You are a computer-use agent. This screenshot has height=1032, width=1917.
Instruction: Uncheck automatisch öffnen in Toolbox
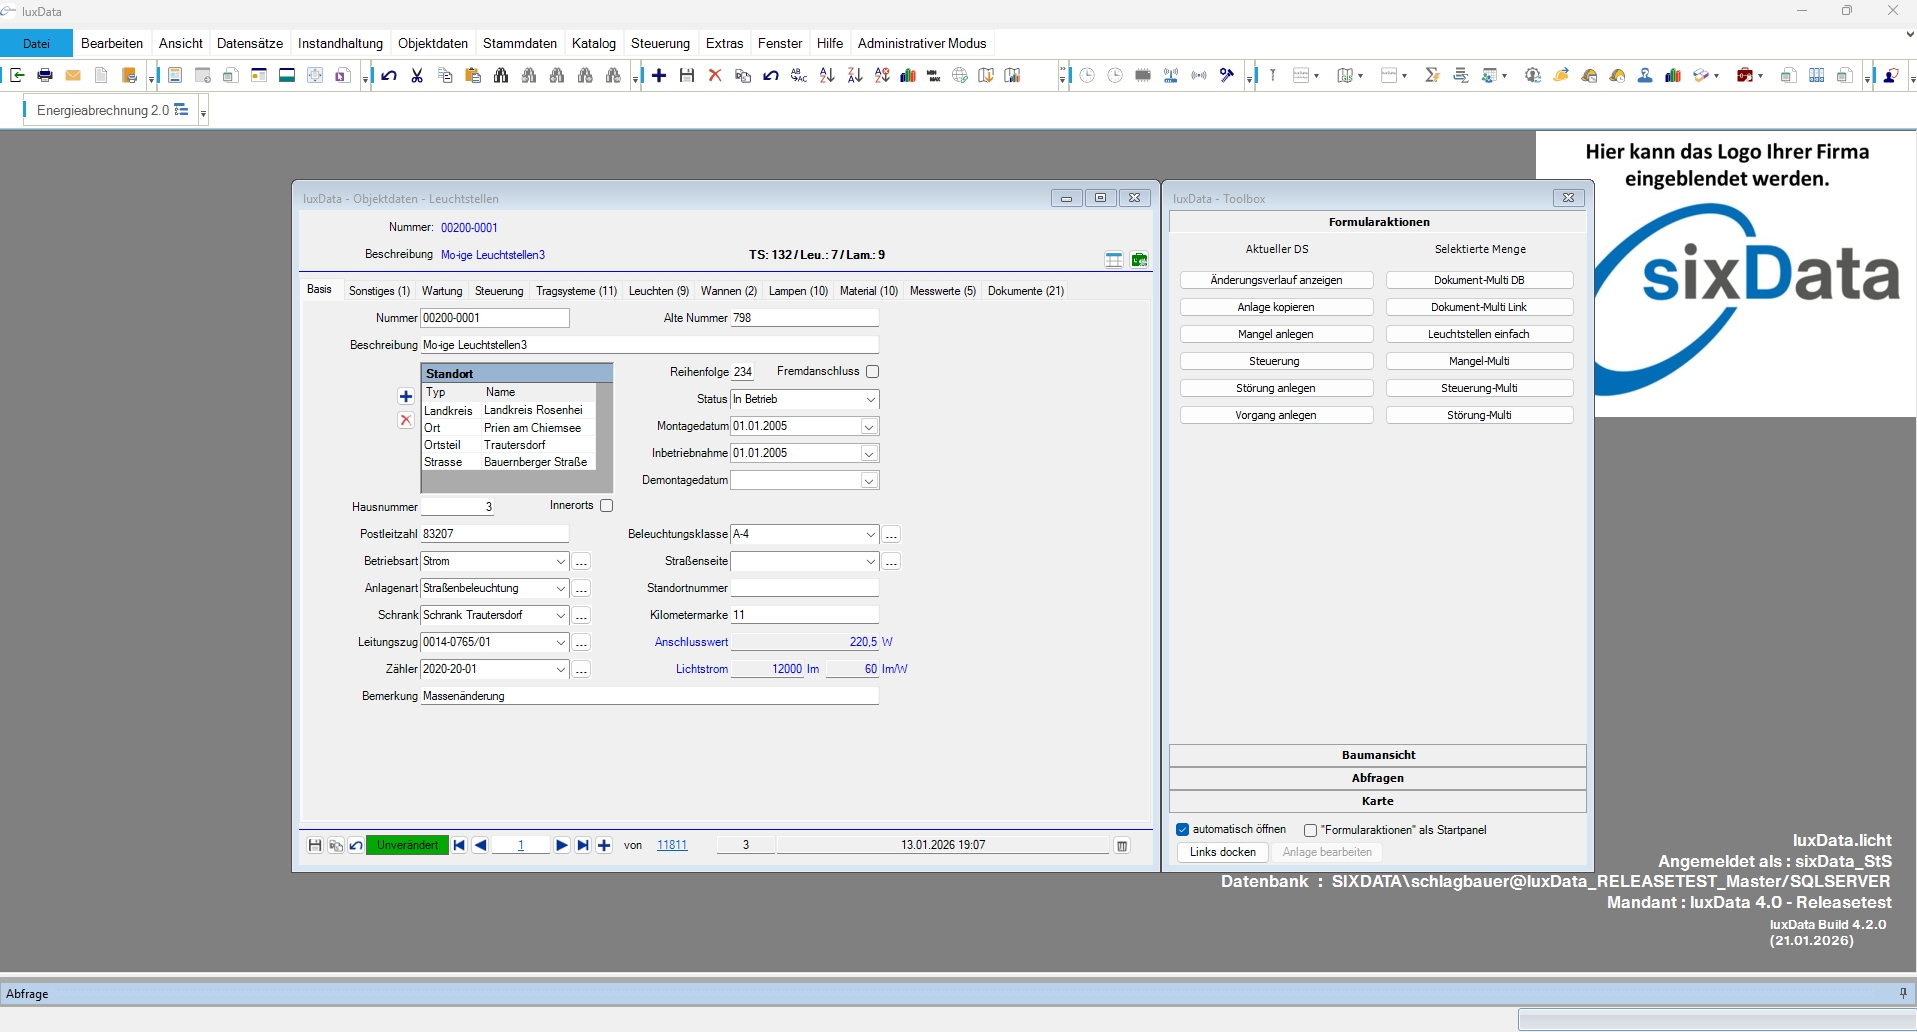tap(1183, 830)
